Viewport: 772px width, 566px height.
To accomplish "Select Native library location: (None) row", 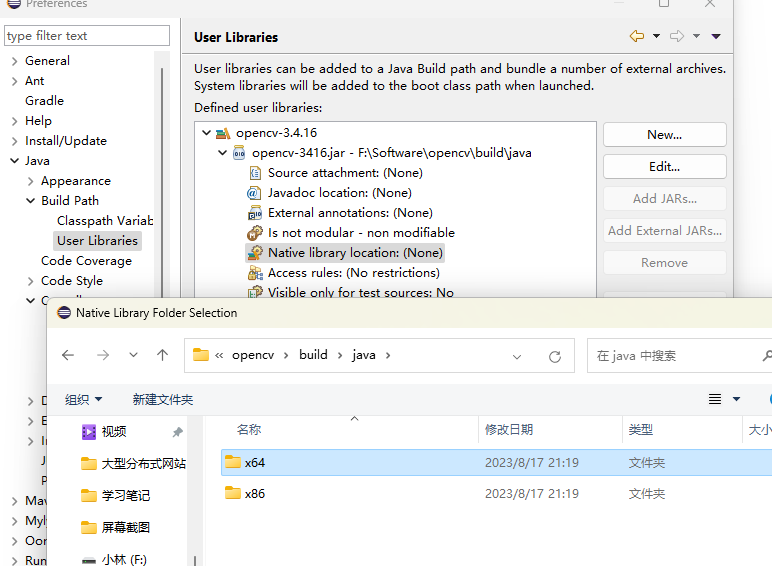I will tap(345, 253).
